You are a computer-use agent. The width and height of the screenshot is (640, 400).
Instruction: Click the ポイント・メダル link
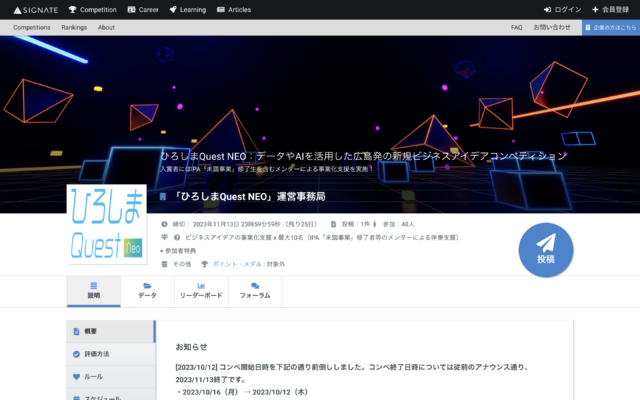coord(237,264)
